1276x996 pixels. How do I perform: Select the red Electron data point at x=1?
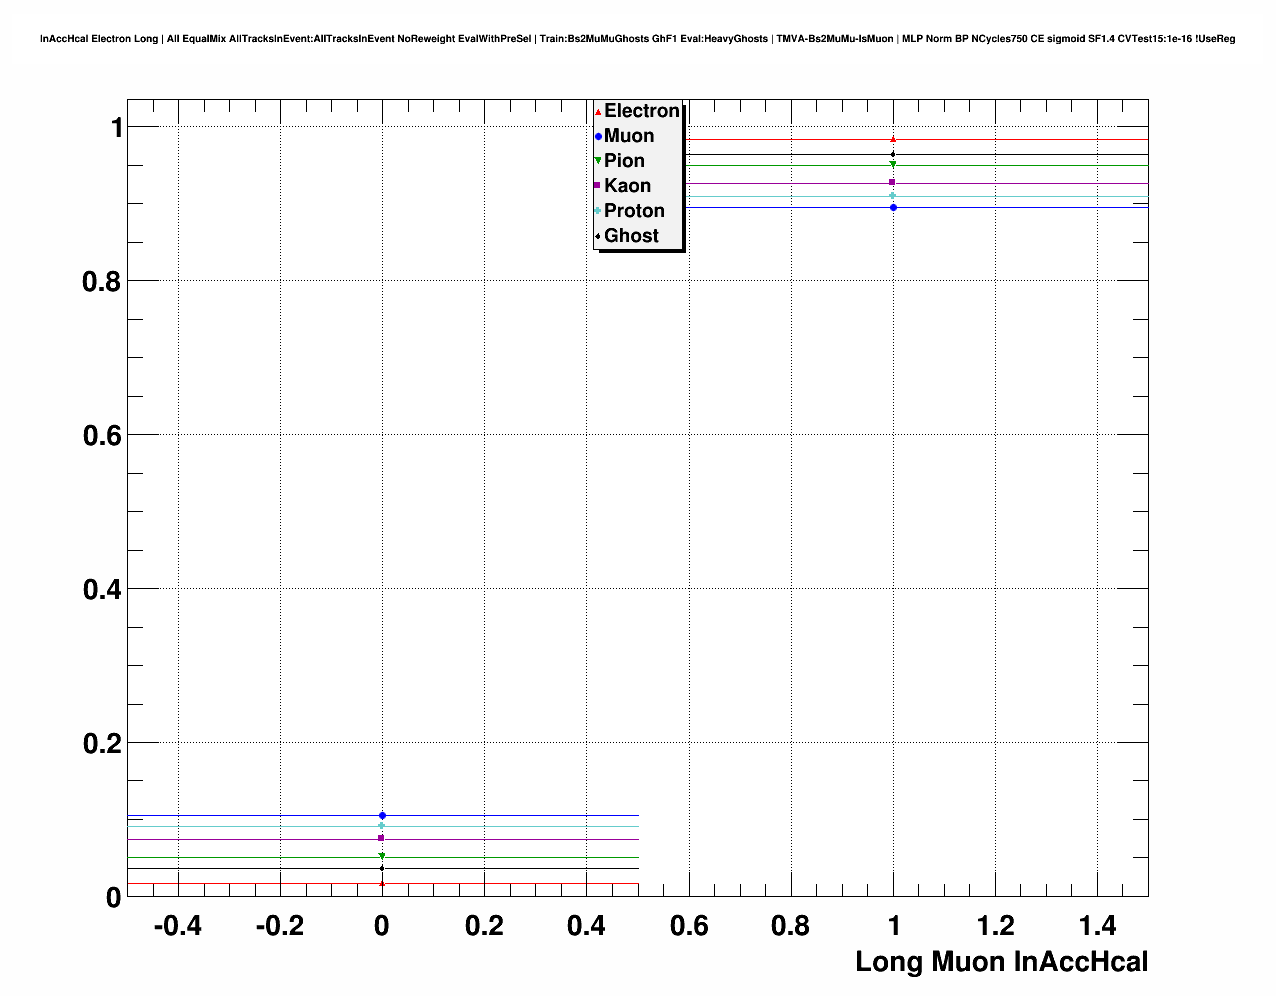893,139
